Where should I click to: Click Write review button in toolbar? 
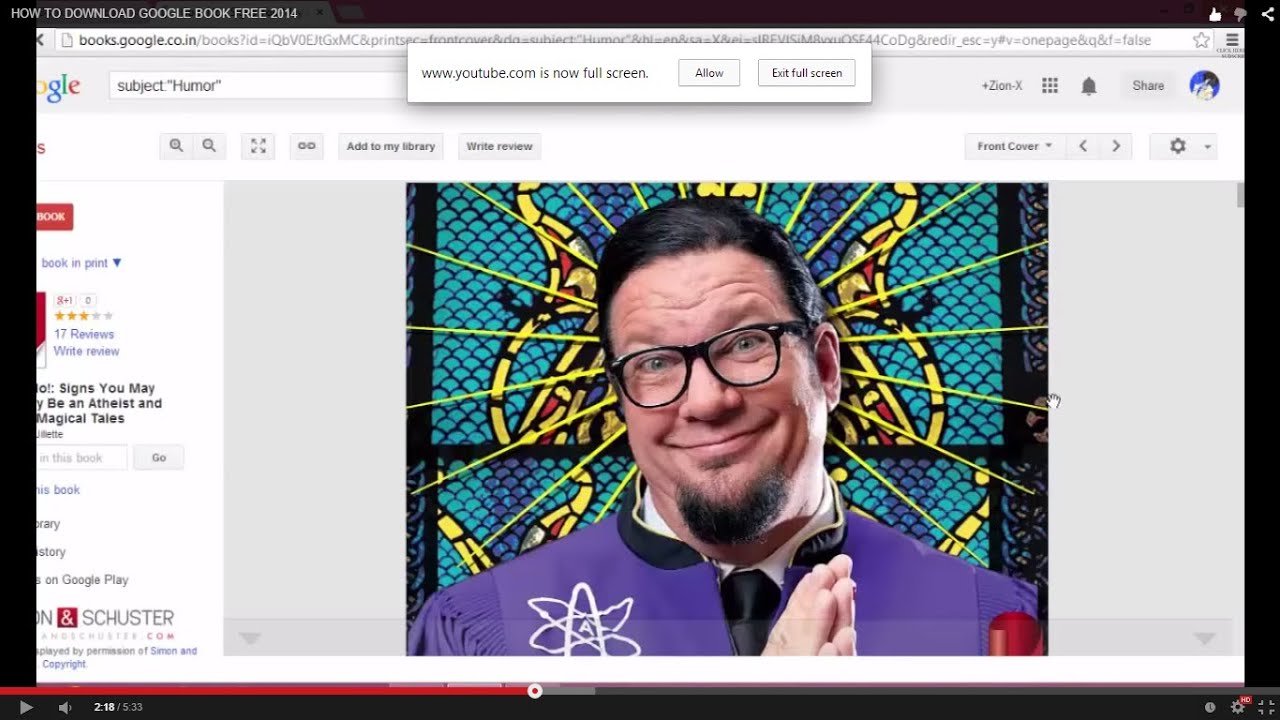pos(499,146)
